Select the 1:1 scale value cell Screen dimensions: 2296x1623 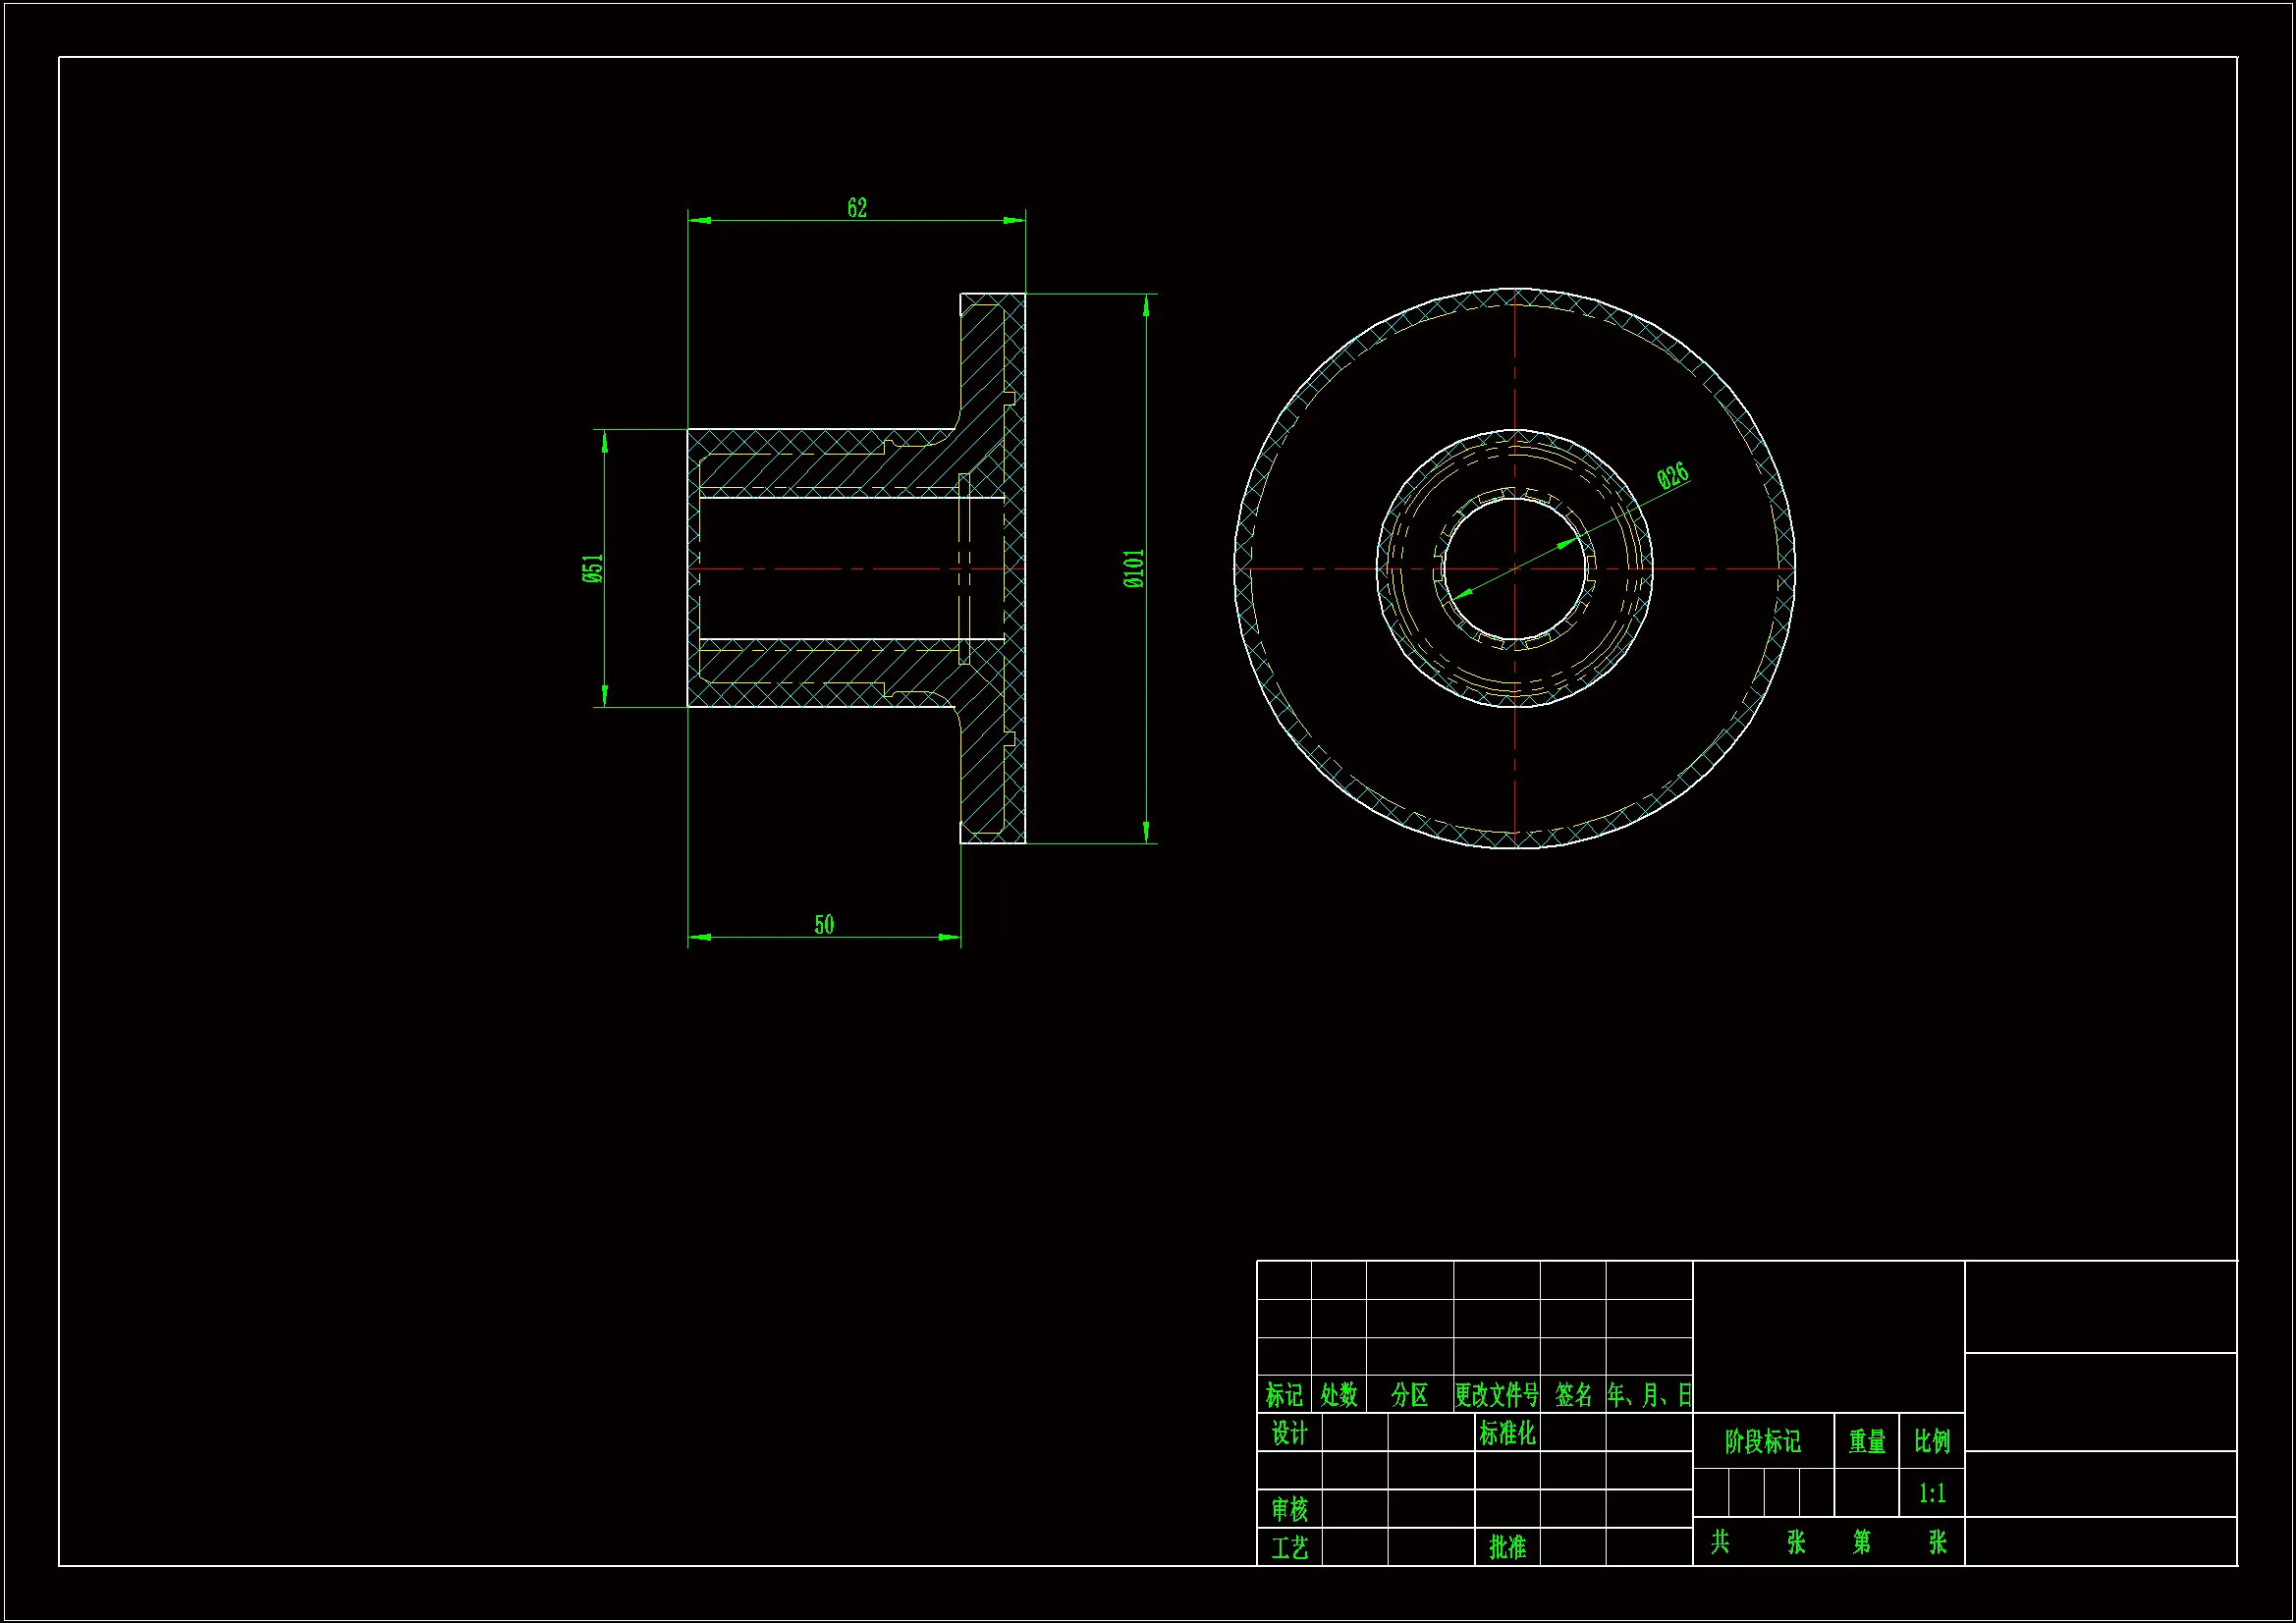click(1932, 1493)
